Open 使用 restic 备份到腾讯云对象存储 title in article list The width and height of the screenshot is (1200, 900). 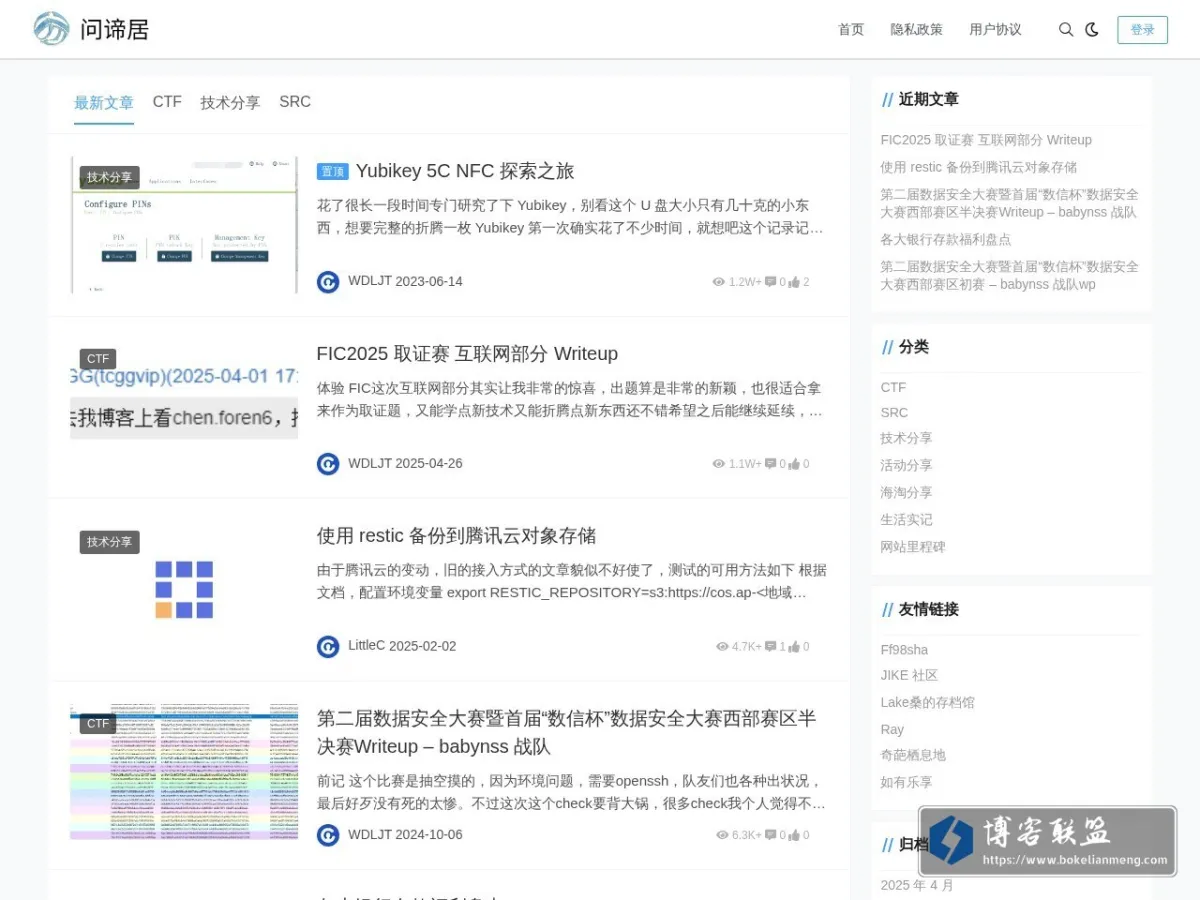pyautogui.click(x=456, y=536)
